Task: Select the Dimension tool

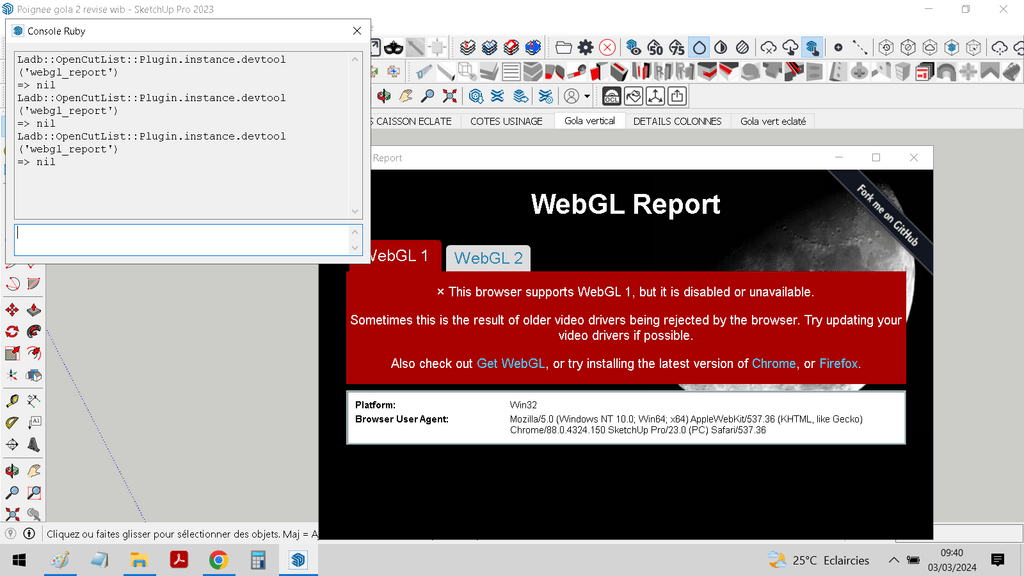Action: [x=34, y=400]
